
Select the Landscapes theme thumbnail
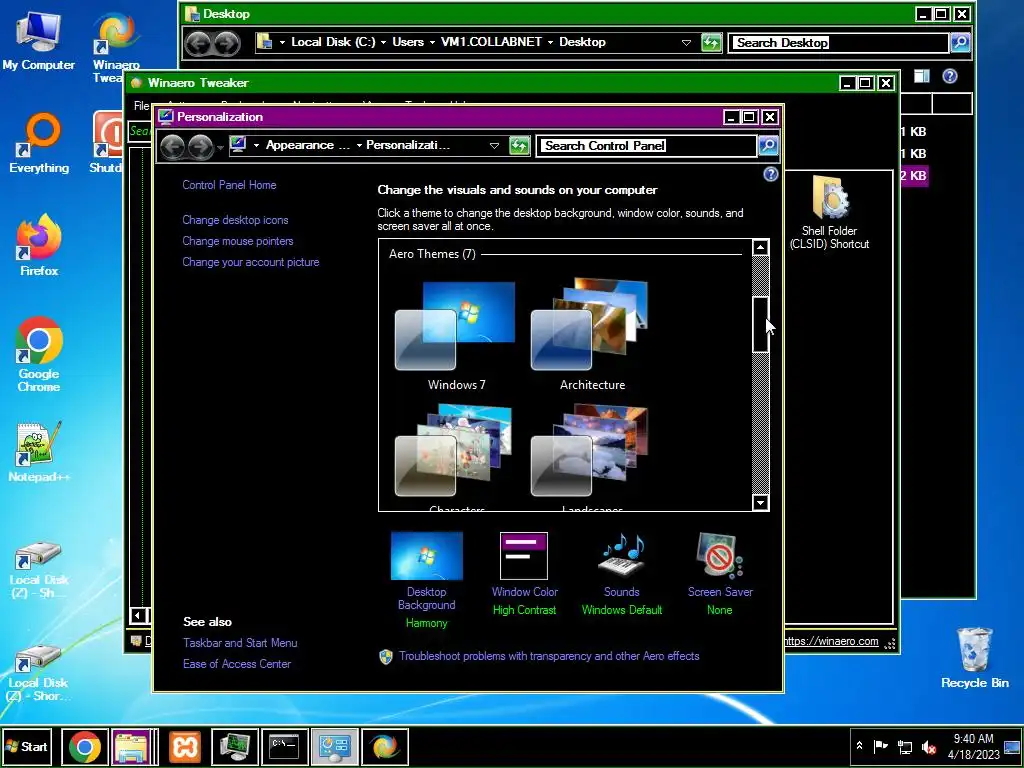pos(591,451)
